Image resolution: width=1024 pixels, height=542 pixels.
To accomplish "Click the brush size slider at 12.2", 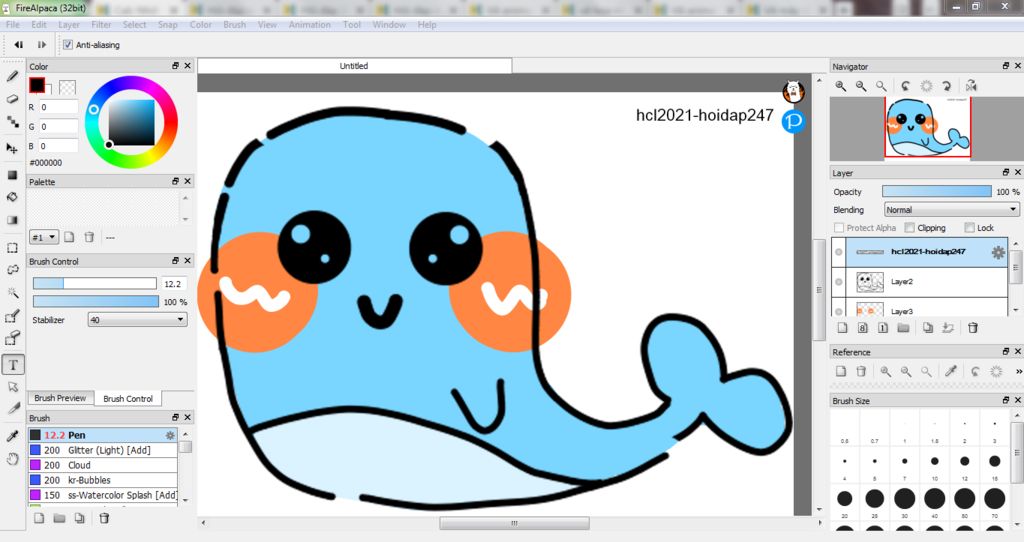I will coord(95,283).
